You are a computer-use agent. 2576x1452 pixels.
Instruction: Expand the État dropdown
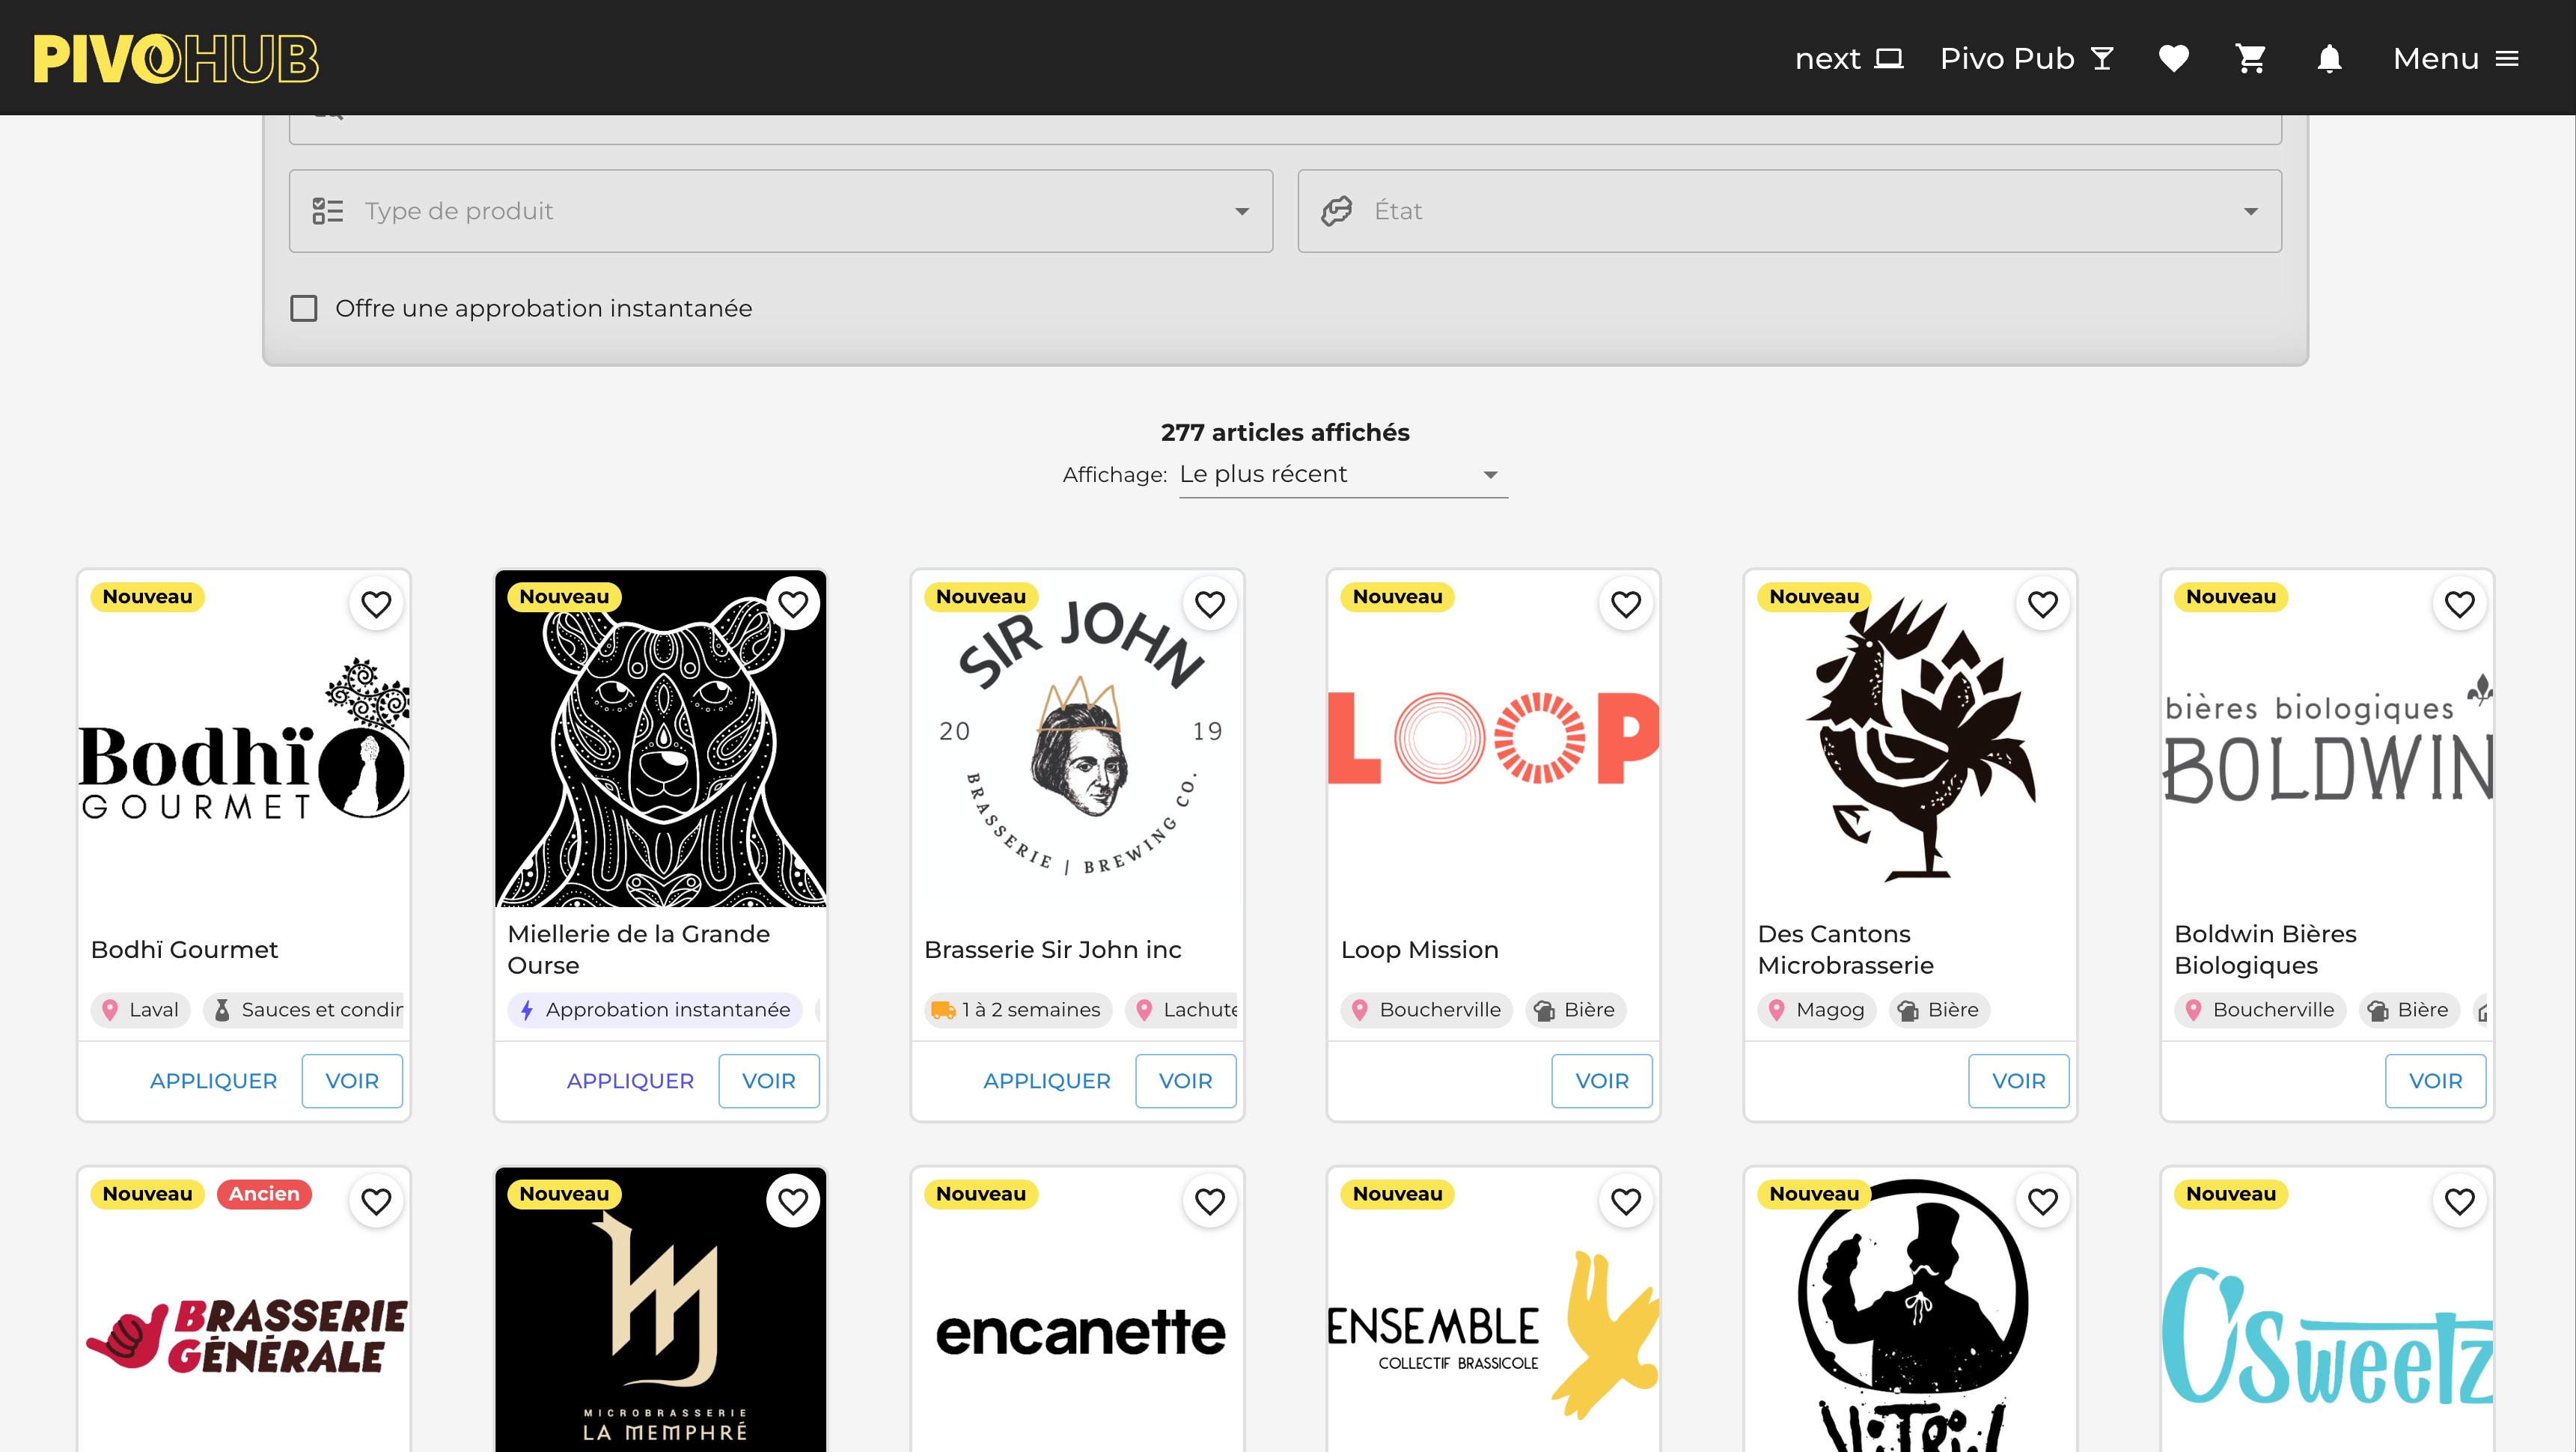click(1789, 211)
